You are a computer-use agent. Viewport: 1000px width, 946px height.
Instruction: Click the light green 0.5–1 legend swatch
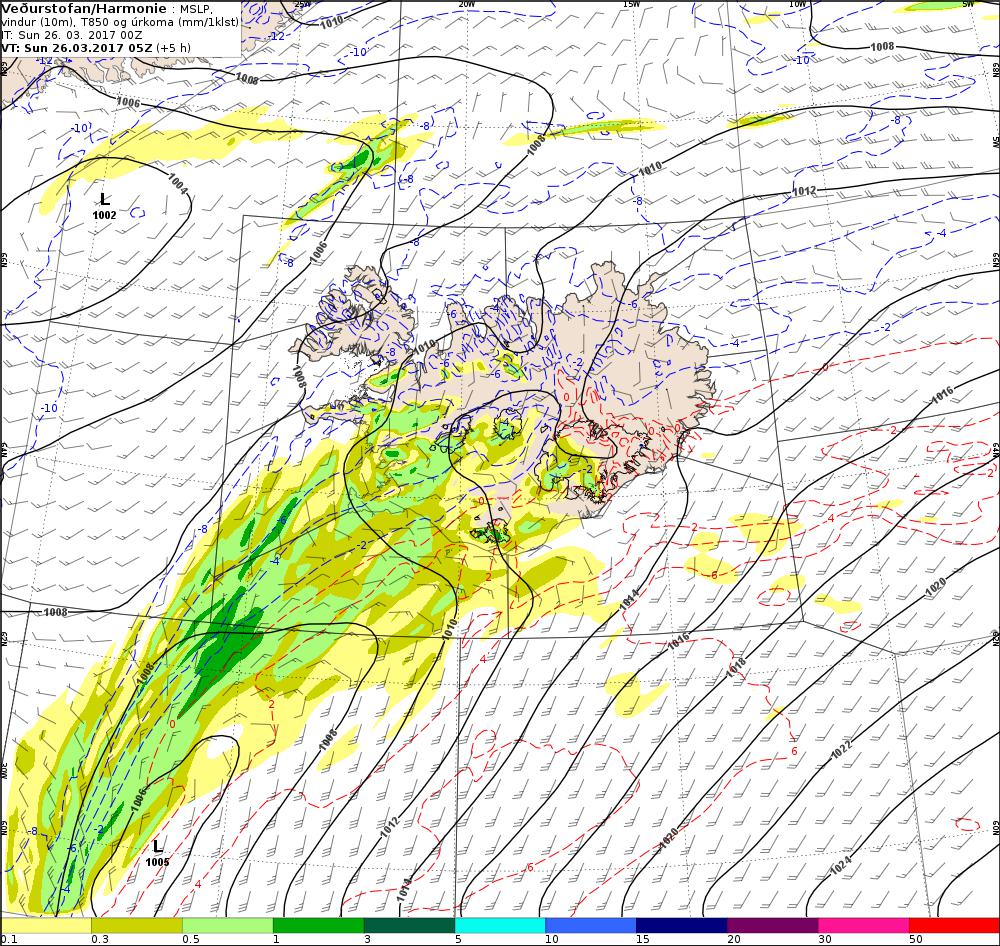click(x=228, y=925)
